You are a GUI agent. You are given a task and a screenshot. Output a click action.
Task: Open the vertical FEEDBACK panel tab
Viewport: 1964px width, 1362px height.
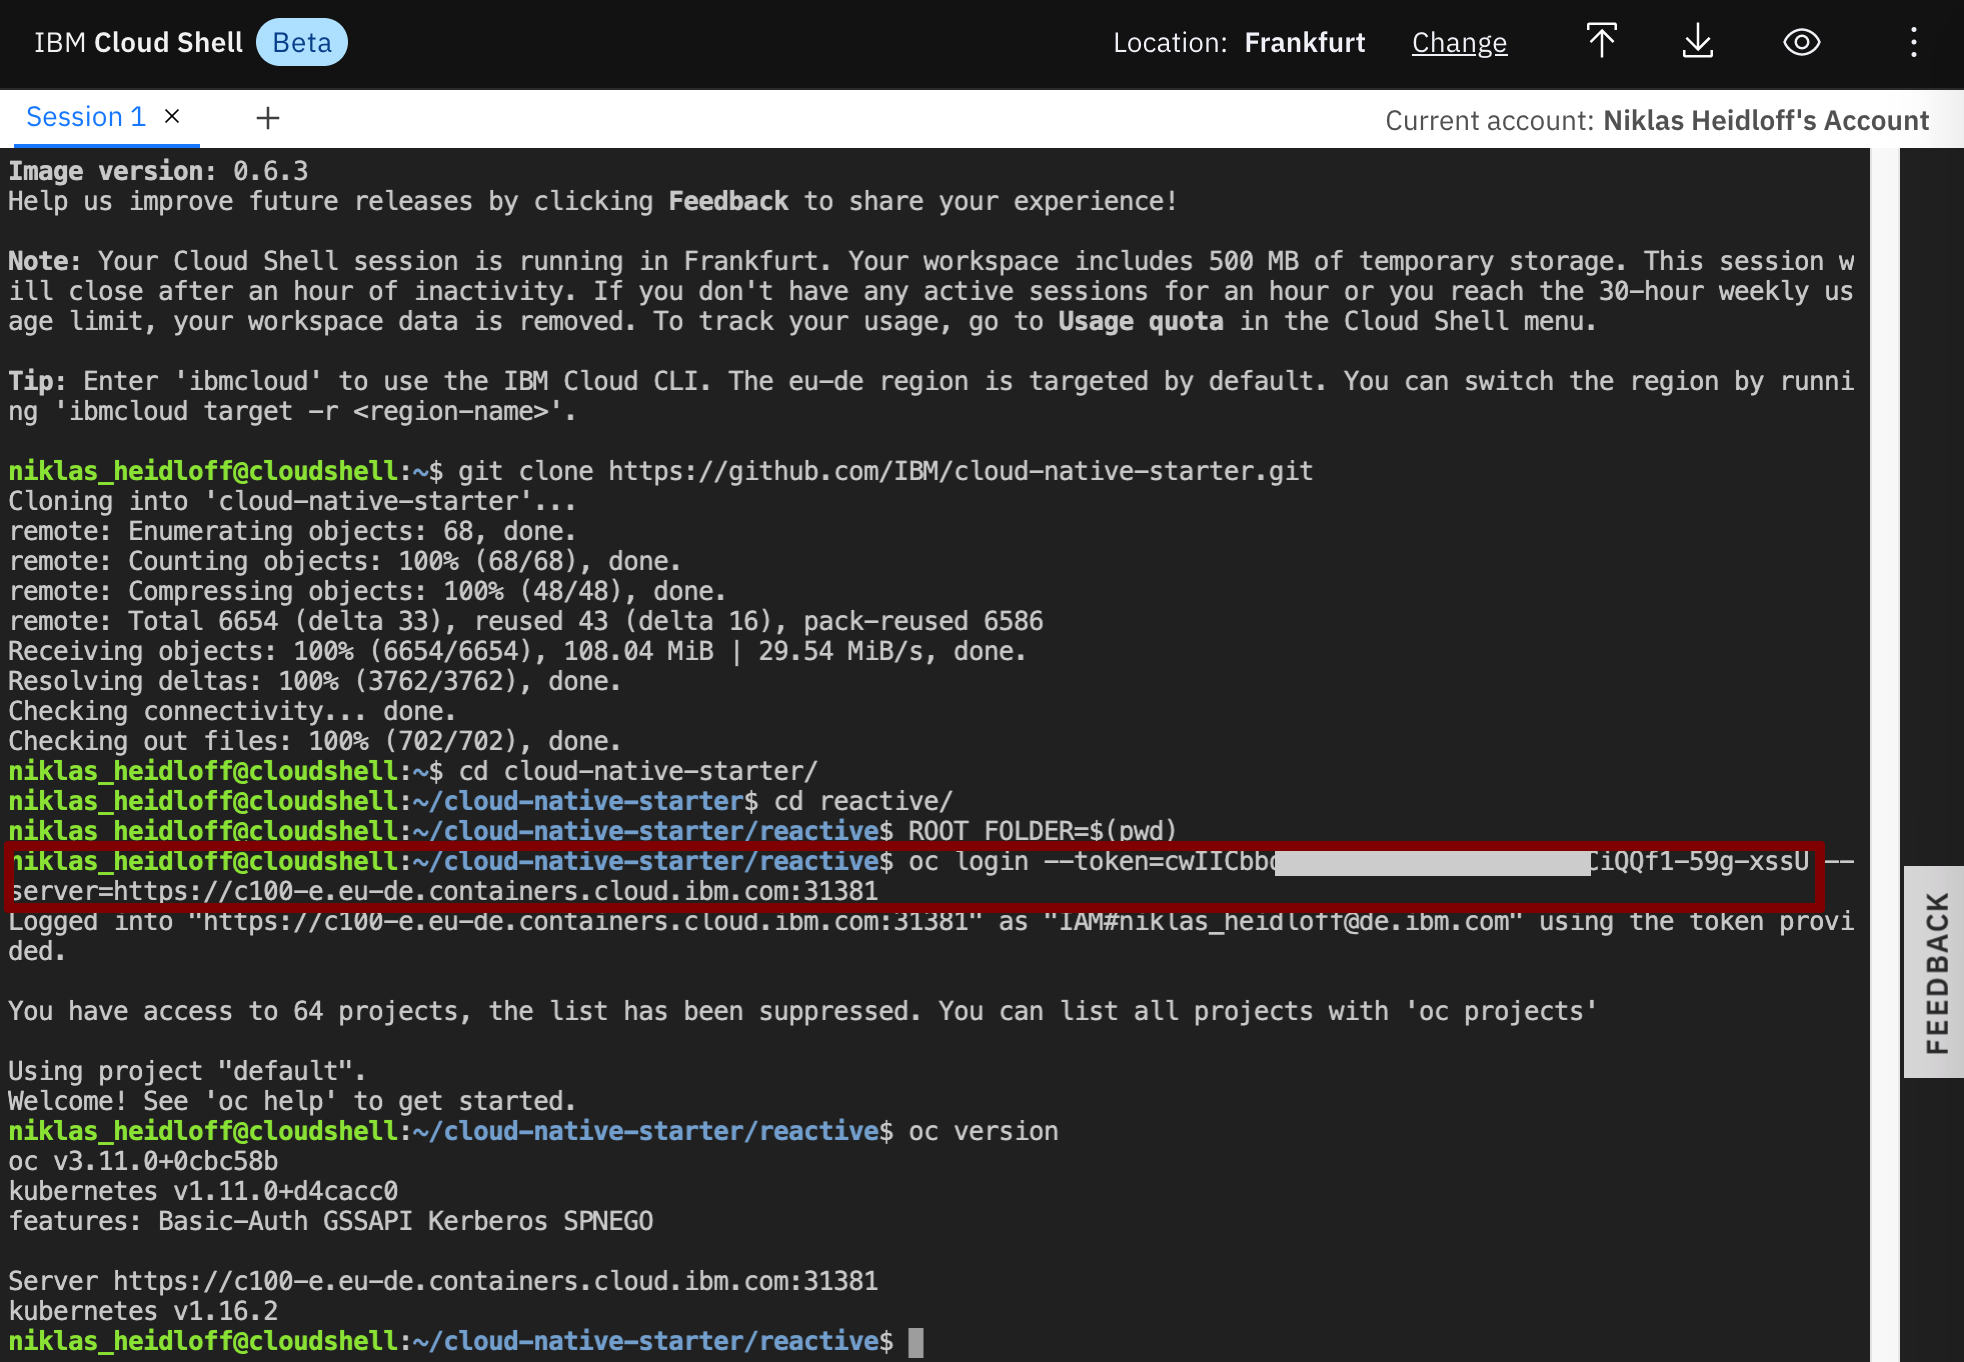coord(1935,972)
